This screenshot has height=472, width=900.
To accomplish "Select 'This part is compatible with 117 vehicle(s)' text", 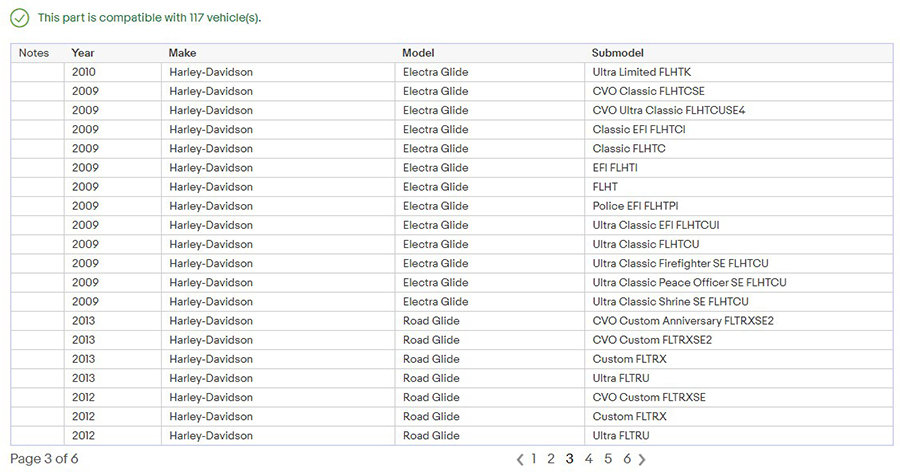I will point(149,18).
